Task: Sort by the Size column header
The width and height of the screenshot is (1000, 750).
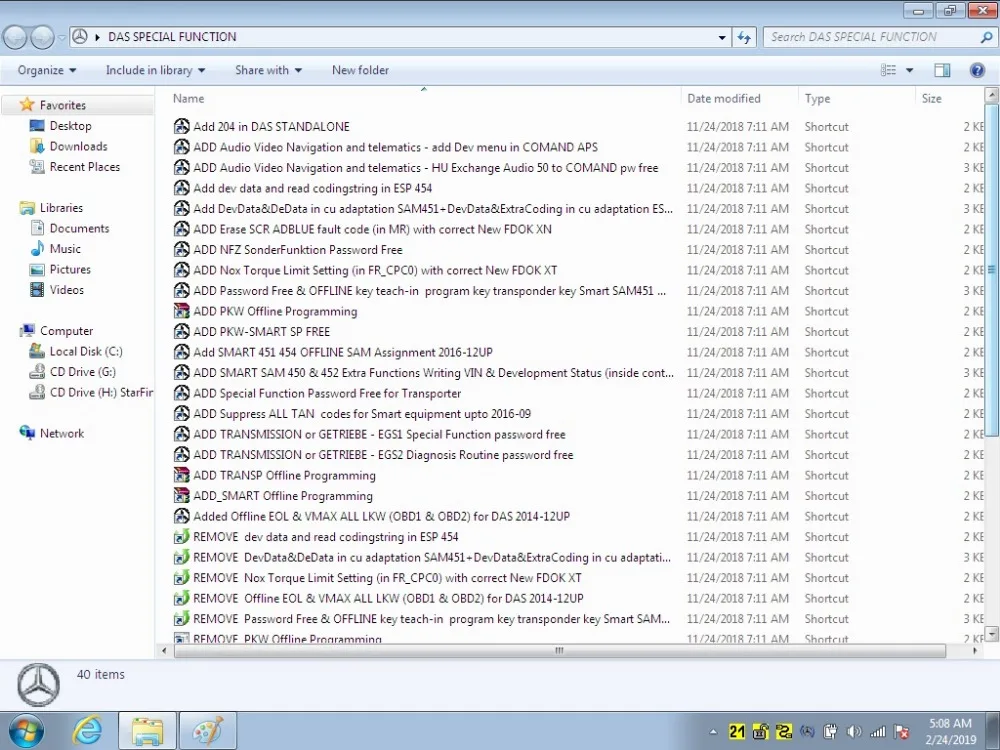Action: (x=931, y=98)
